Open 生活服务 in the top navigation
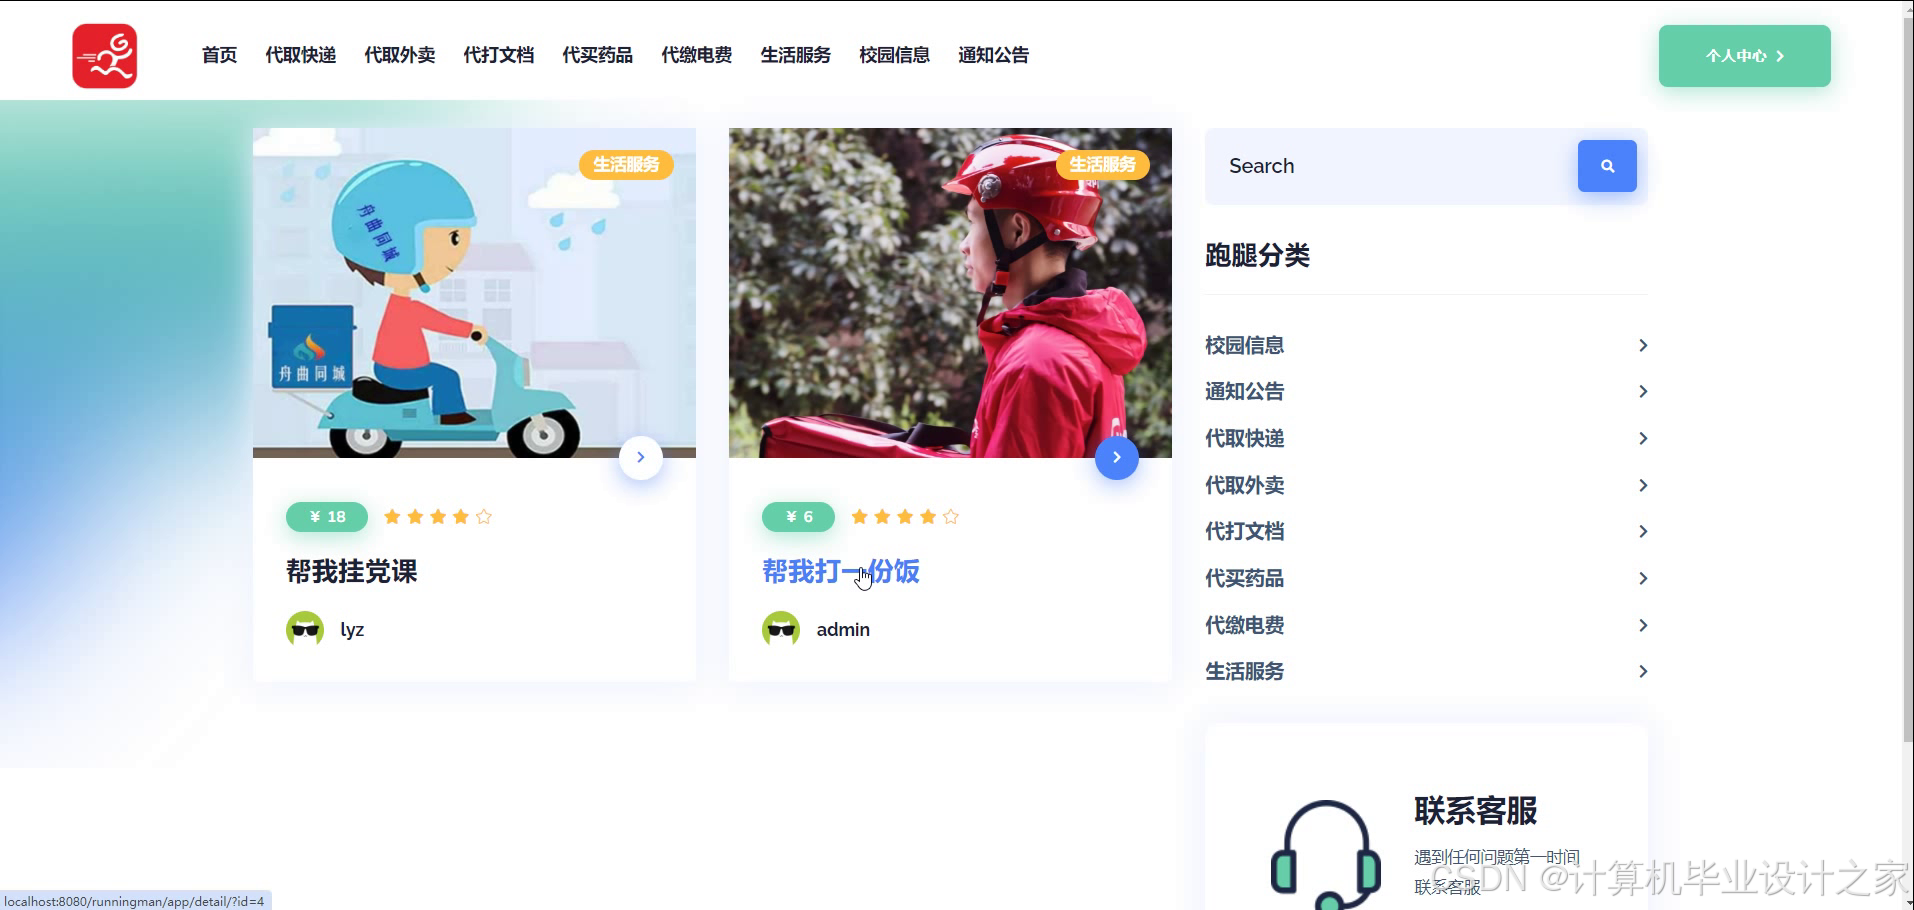The height and width of the screenshot is (910, 1914). (x=795, y=55)
